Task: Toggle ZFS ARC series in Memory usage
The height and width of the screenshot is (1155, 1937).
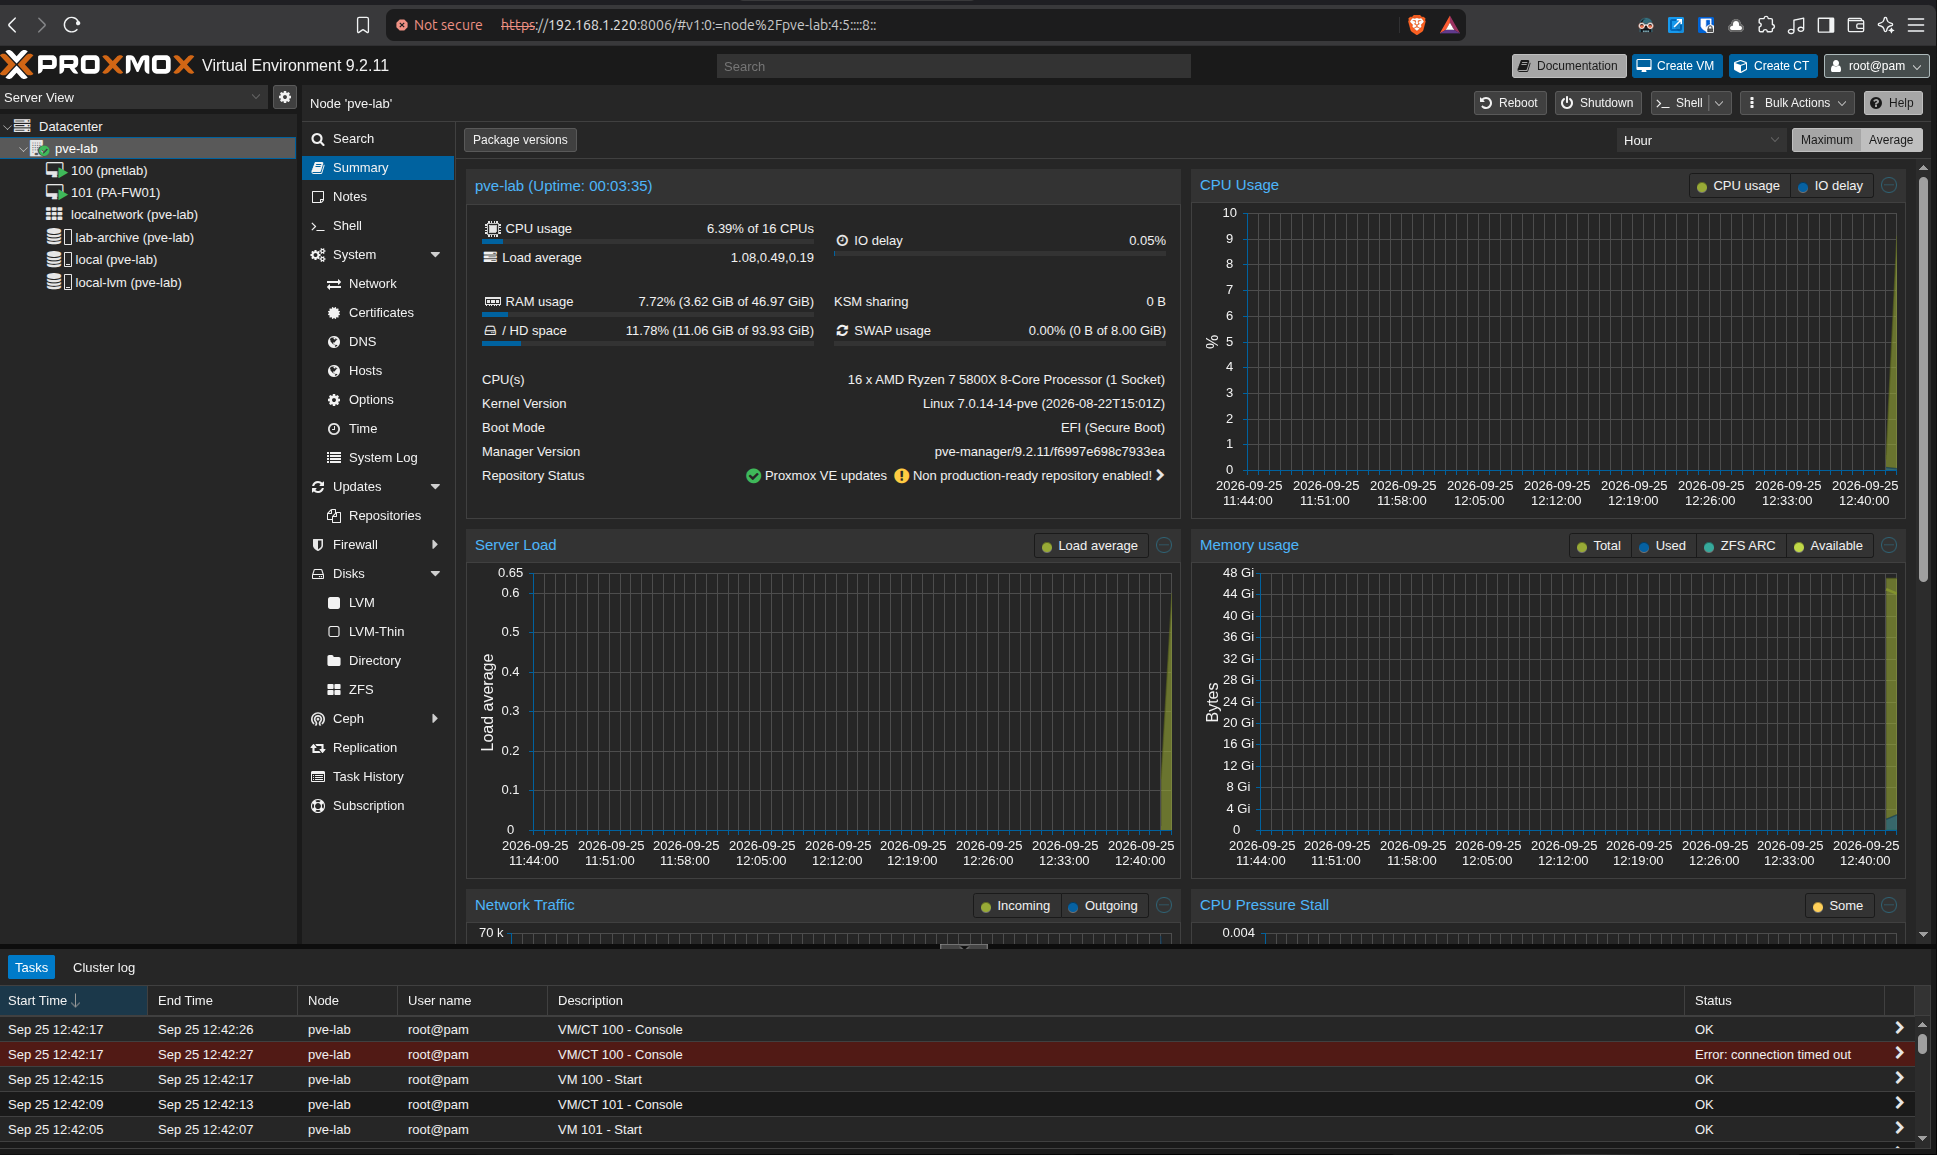Action: (1740, 546)
